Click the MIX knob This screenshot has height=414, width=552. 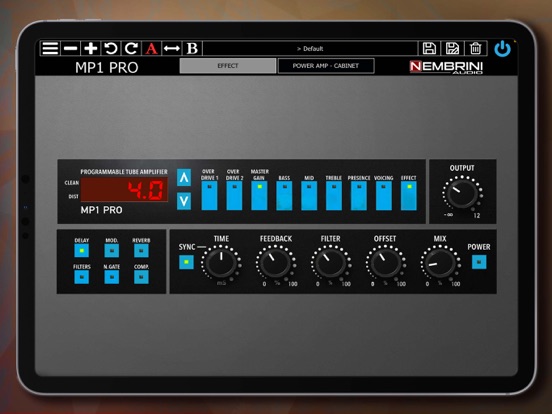coord(440,263)
